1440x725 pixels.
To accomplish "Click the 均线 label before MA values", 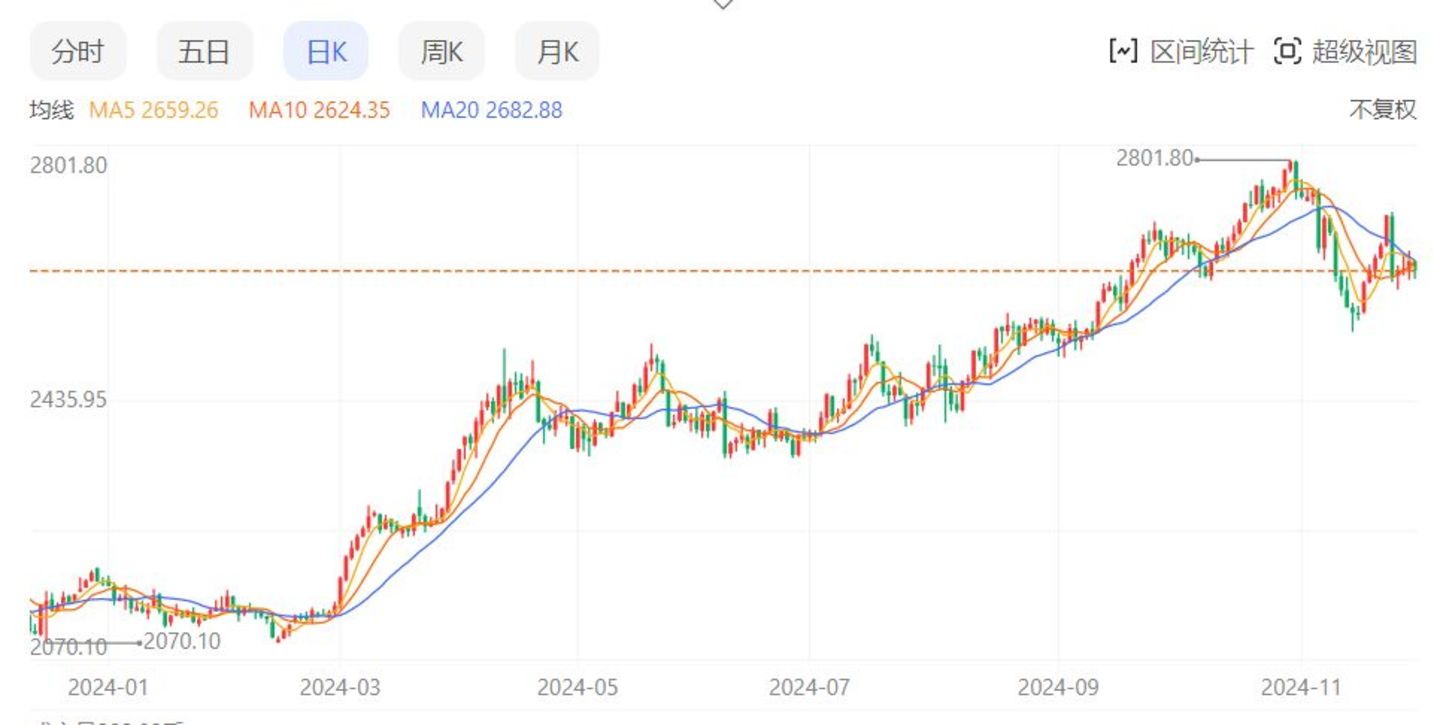I will pos(51,110).
